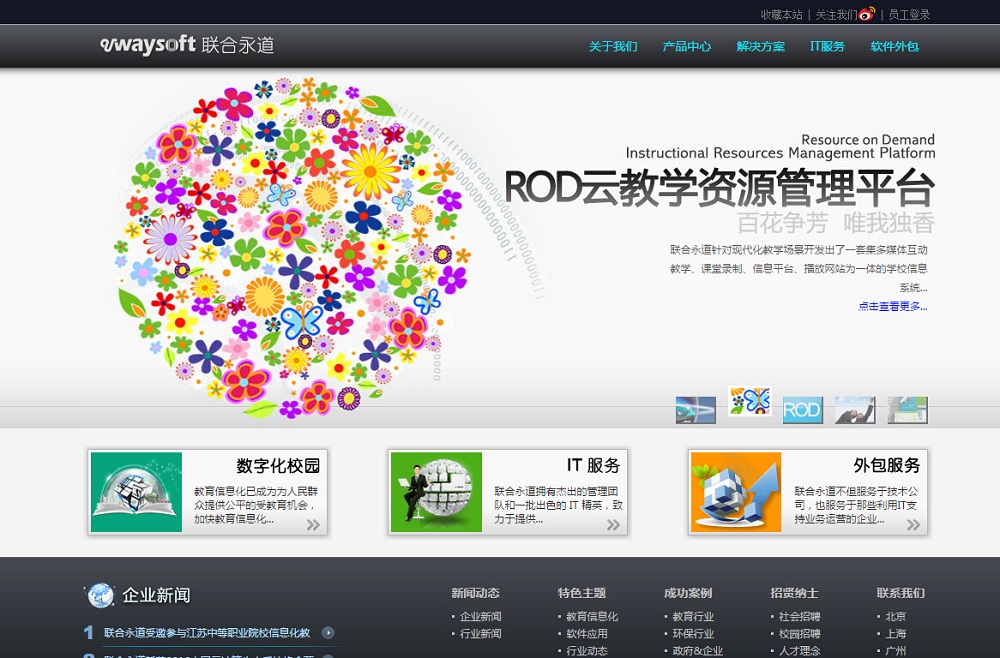Click footer link 校园招聘
Screen dimensions: 1000x658
[x=800, y=634]
